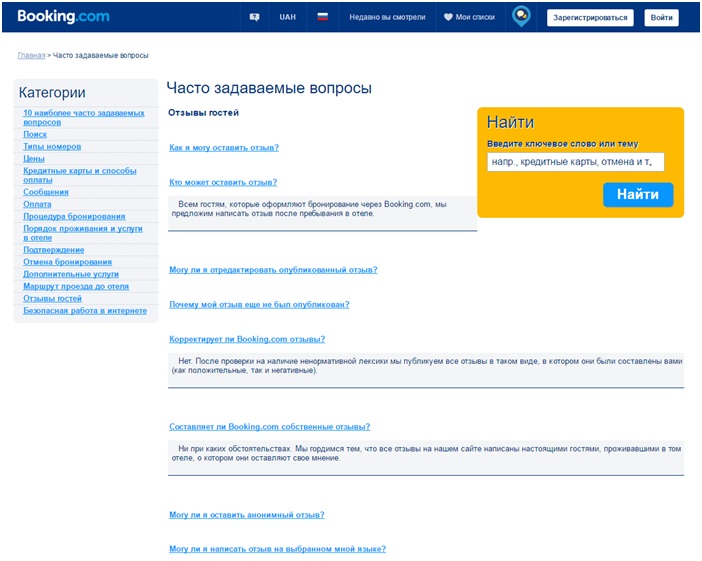
Task: Expand Почему мой отзыв еще не был опубликован?
Action: (x=259, y=304)
